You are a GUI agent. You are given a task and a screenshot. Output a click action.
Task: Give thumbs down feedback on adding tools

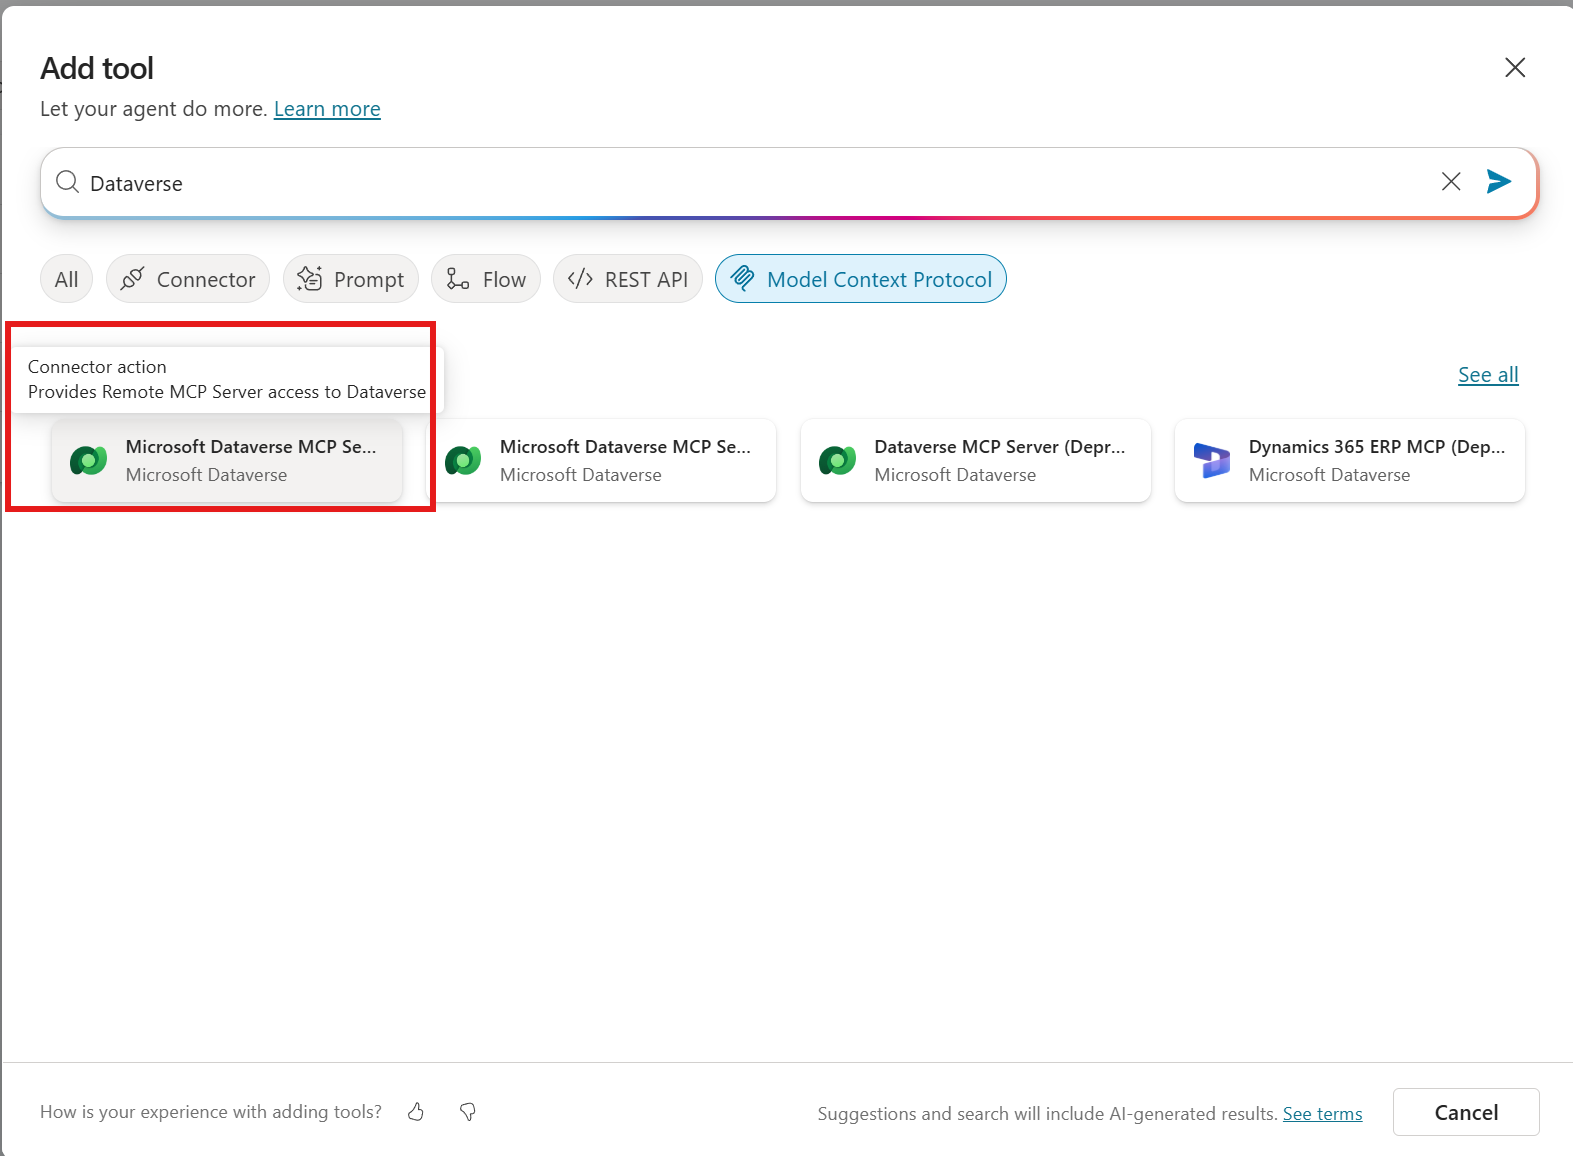click(467, 1112)
